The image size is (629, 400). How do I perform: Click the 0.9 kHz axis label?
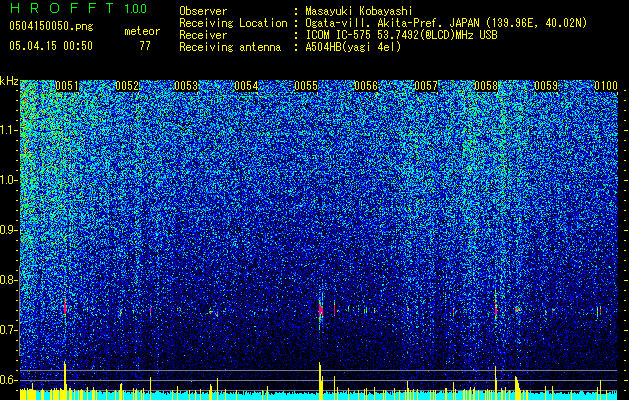click(9, 230)
